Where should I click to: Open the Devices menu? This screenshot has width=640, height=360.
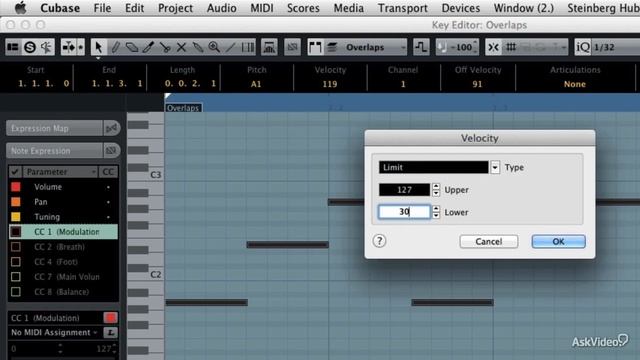461,8
